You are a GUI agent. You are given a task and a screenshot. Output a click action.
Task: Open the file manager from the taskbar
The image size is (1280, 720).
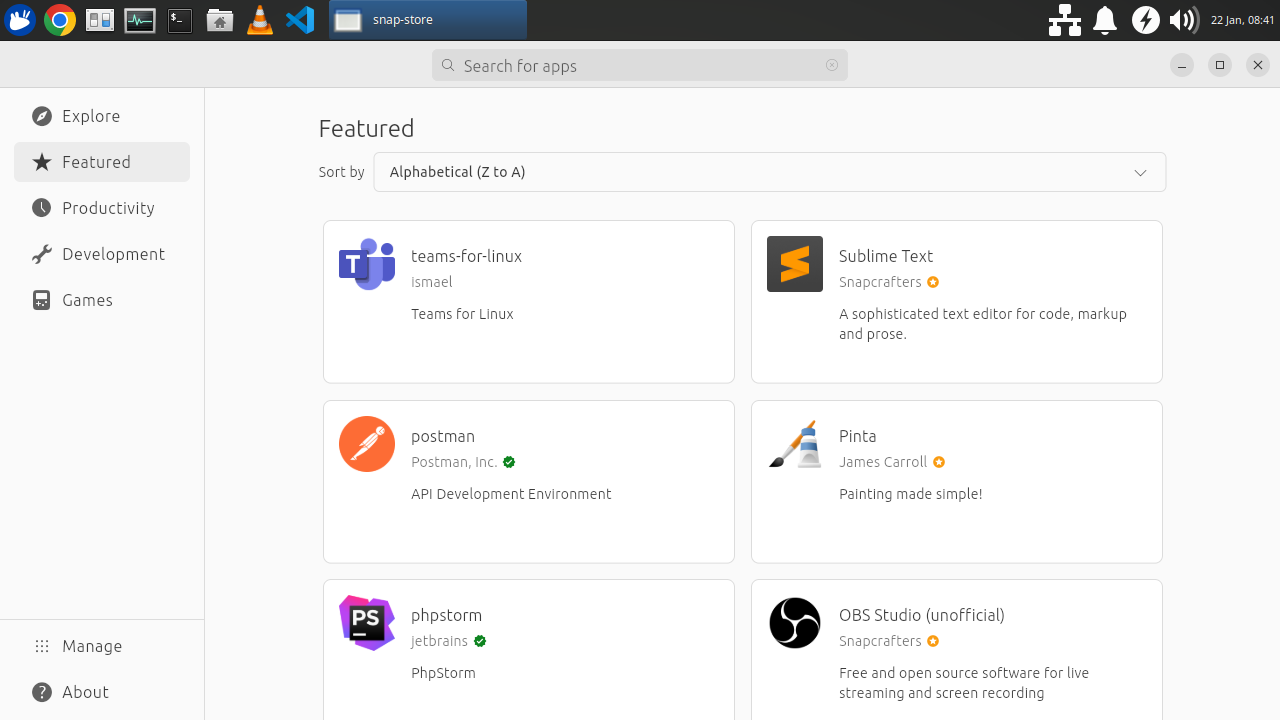tap(220, 20)
